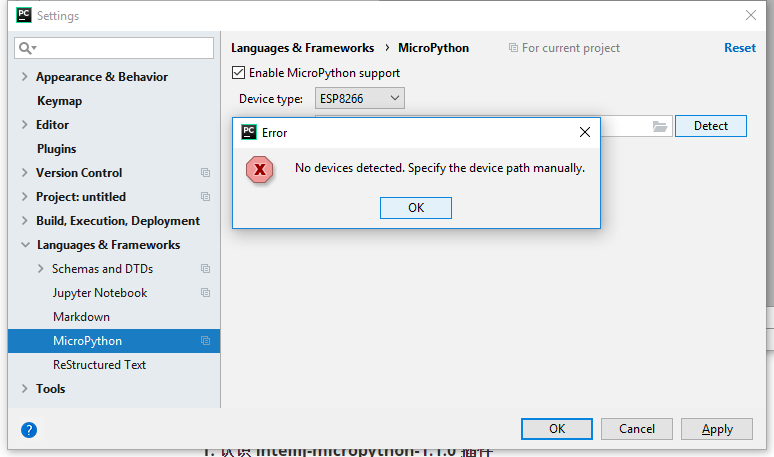
Task: Expand the Appearance & Behavior section
Action: point(25,77)
